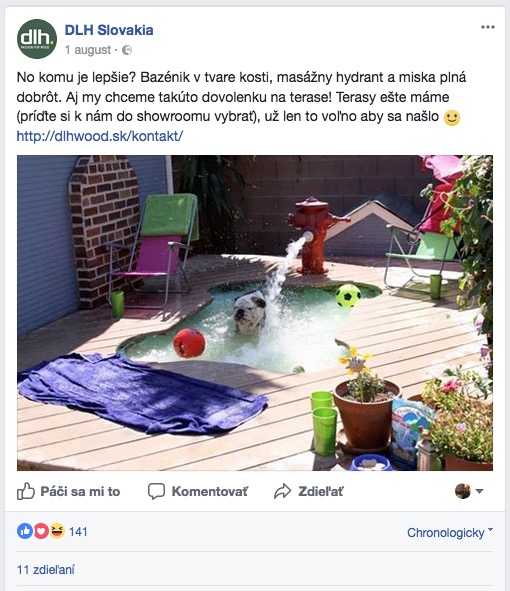
Task: Open the dlhwood.sk/kontakt link
Action: (x=100, y=136)
